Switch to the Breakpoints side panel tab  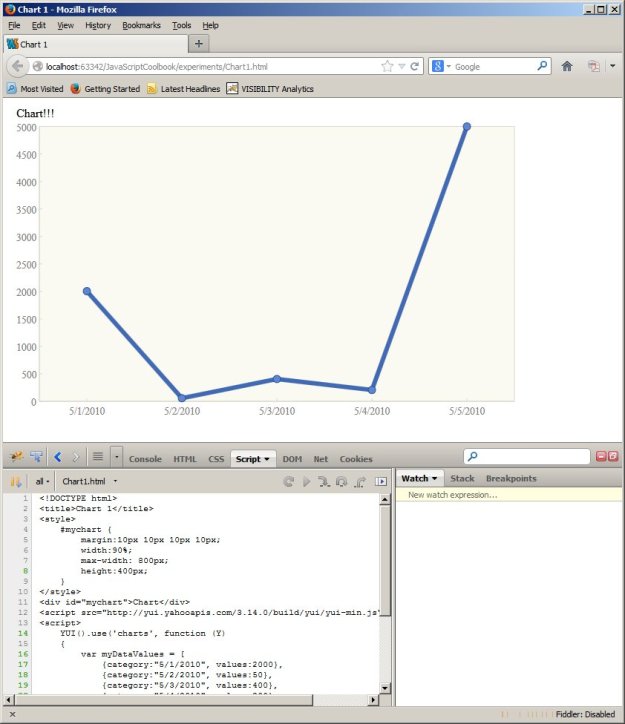coord(510,479)
